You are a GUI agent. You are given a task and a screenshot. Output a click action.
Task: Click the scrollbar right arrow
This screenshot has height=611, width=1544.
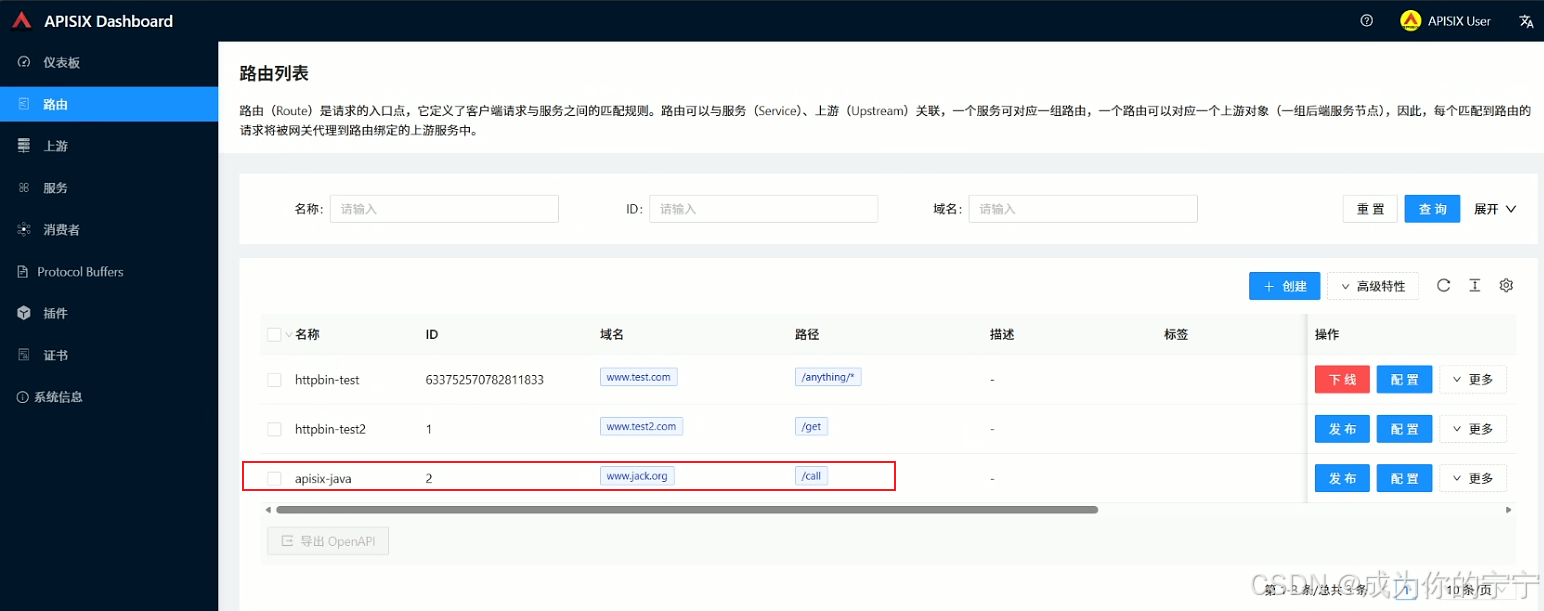(x=1509, y=510)
